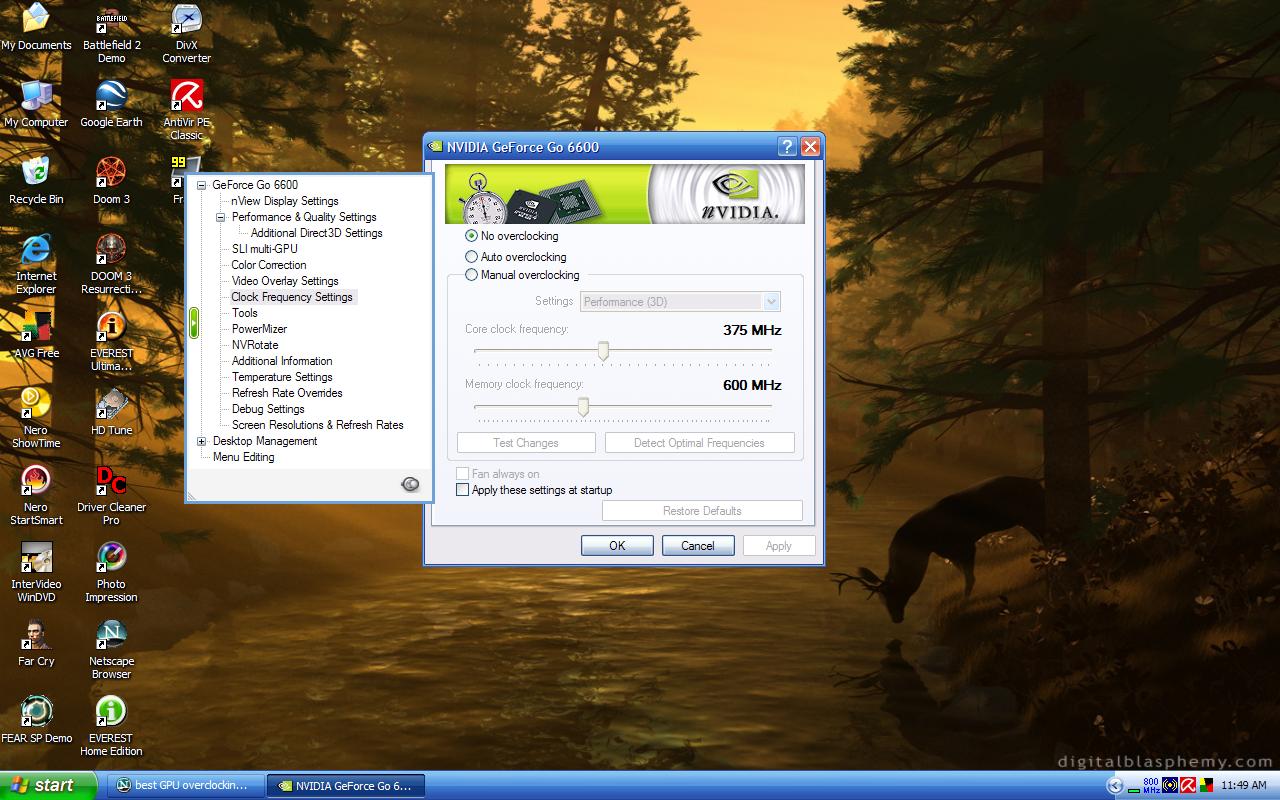Open the Tools page
Image resolution: width=1280 pixels, height=800 pixels.
point(245,313)
